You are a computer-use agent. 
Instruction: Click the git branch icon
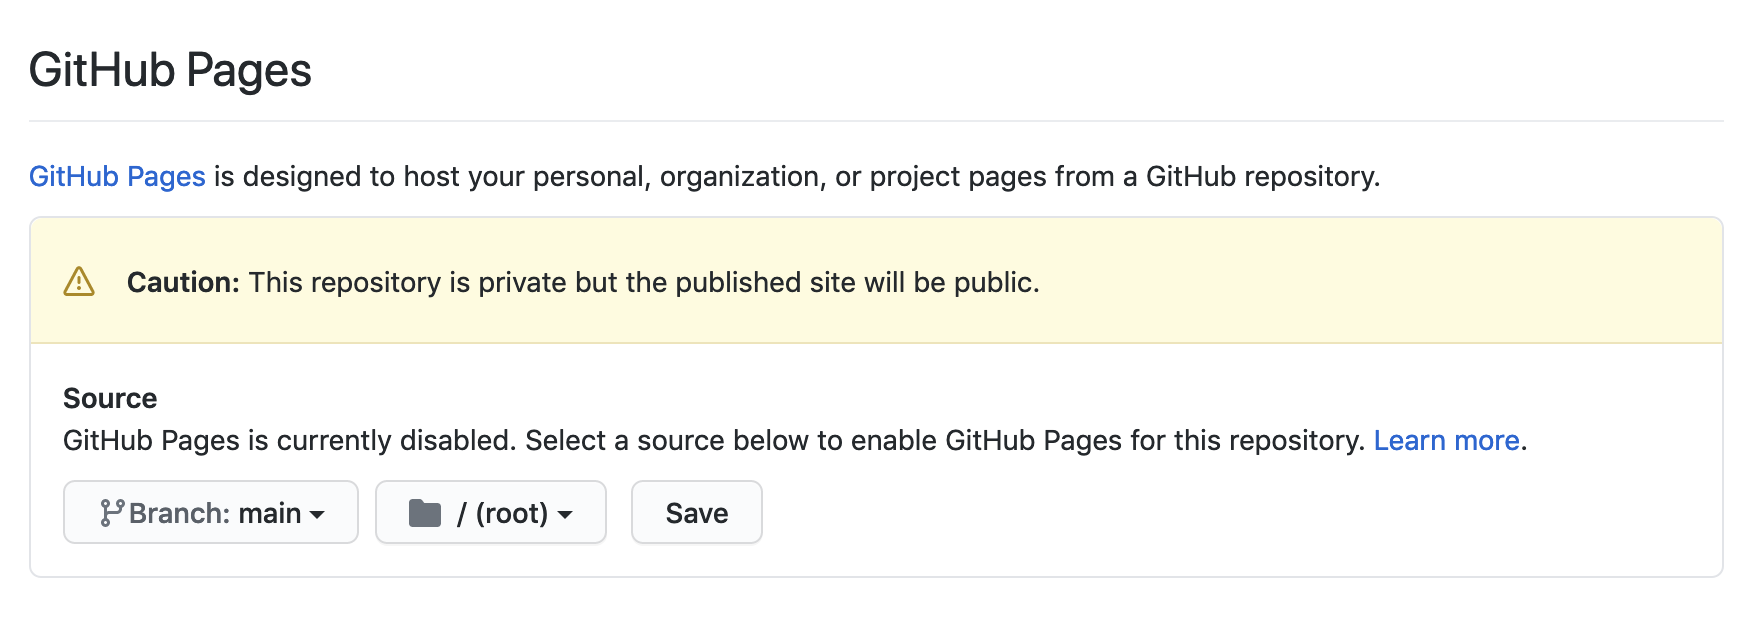[x=111, y=513]
